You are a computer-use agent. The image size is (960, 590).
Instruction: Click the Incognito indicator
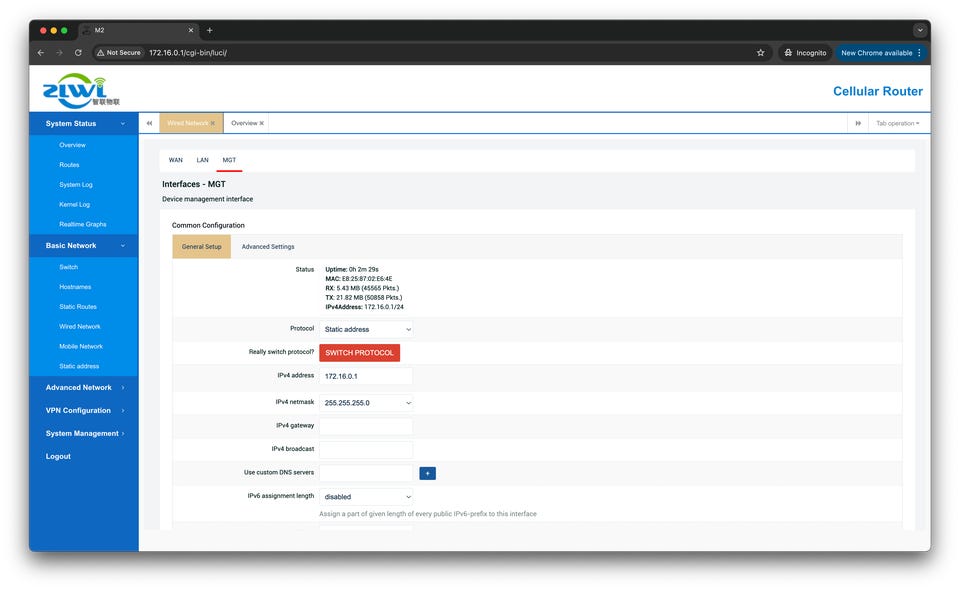click(x=805, y=53)
